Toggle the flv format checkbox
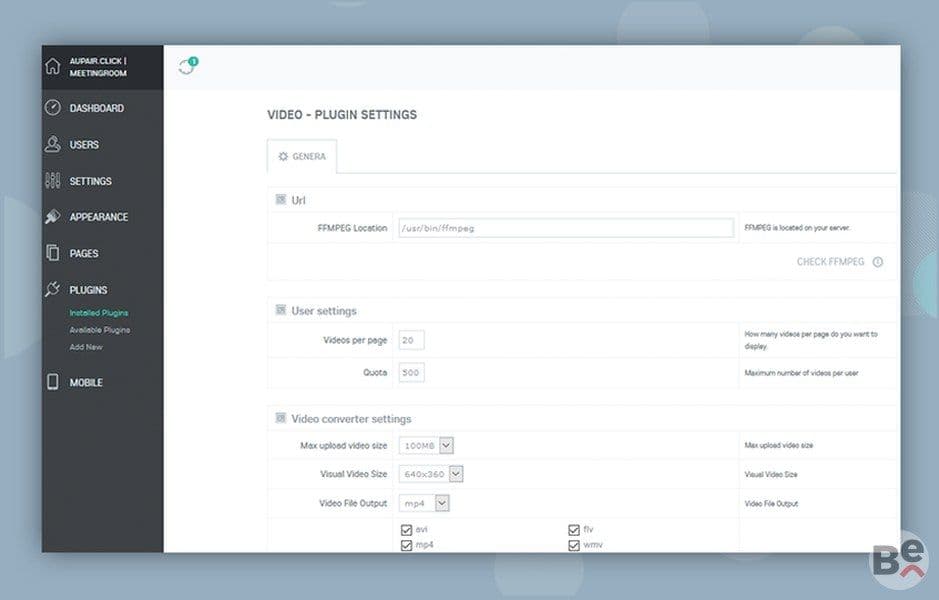Screen dimensions: 939x600 pos(574,530)
